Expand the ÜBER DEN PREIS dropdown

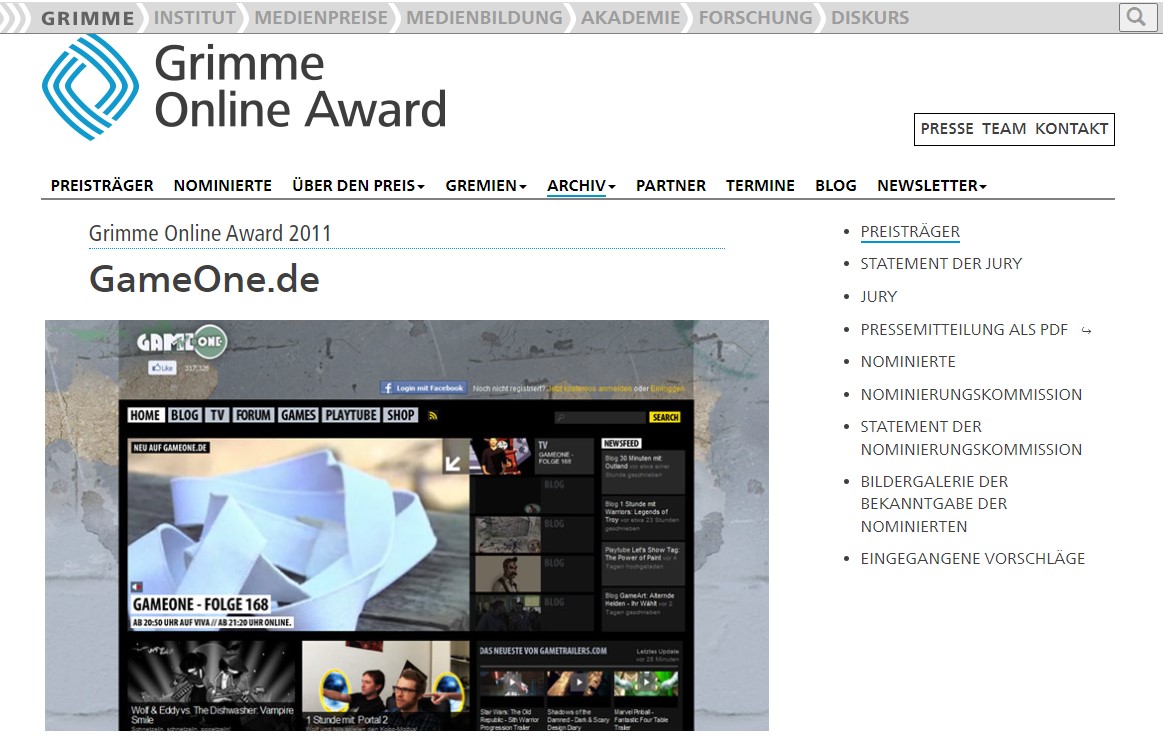[x=358, y=185]
